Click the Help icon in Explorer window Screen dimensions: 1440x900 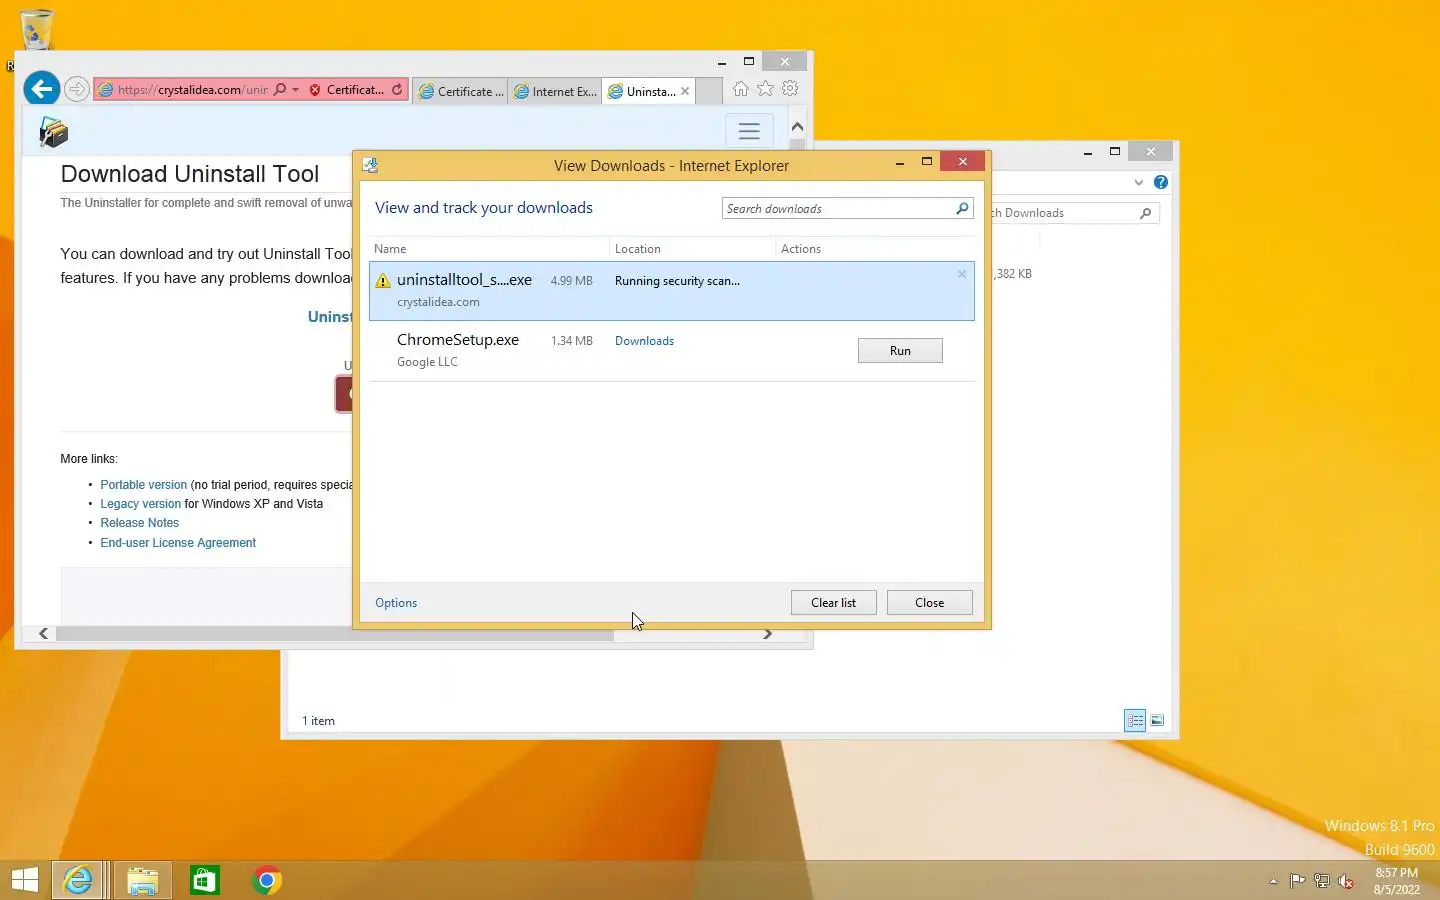[1160, 182]
